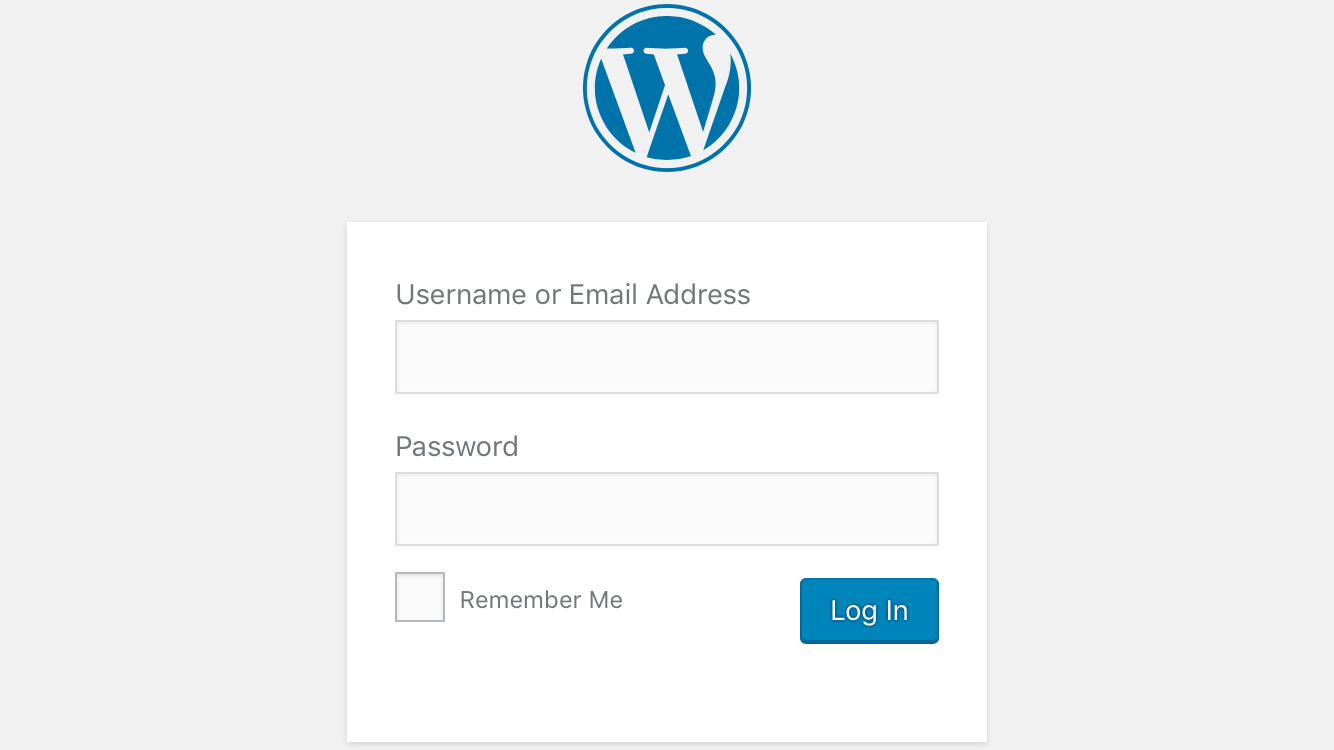Screen dimensions: 1334x750
Task: Enable the stay logged in checkbox square
Action: point(420,597)
